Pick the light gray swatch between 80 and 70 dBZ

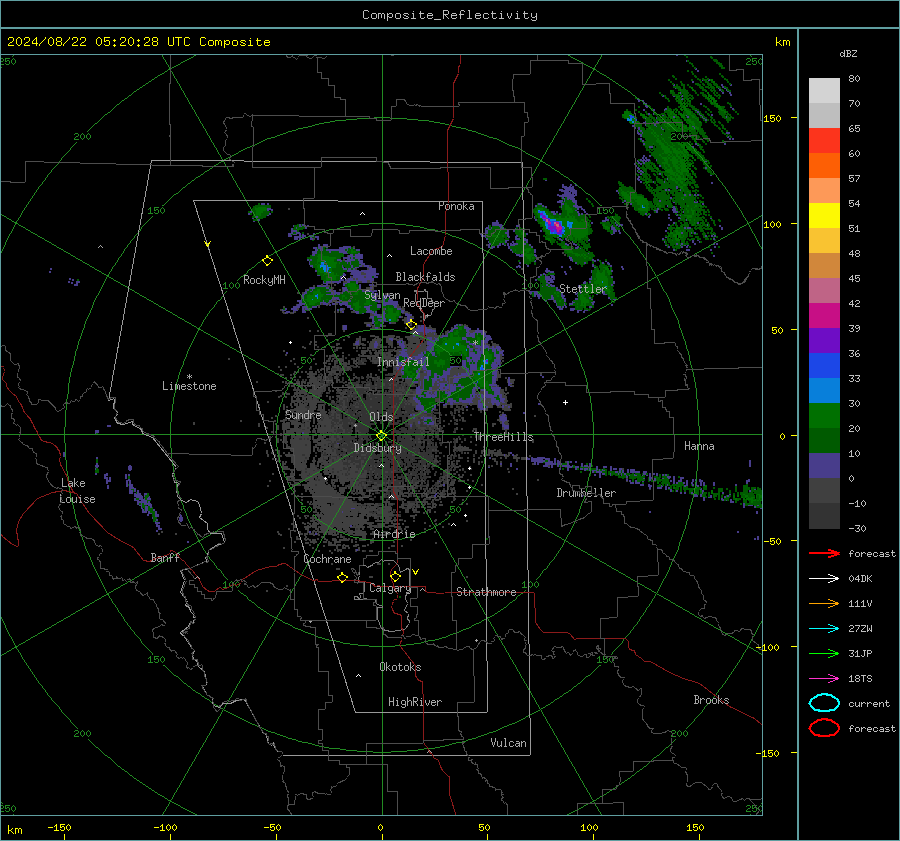(x=824, y=91)
